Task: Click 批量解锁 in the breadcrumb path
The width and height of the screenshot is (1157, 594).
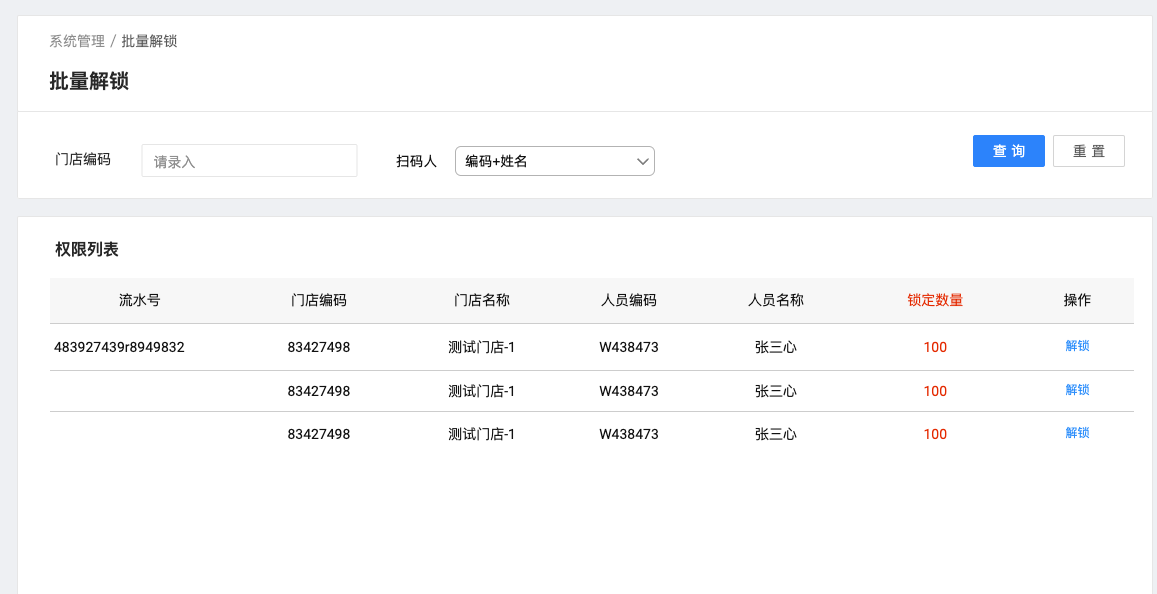Action: tap(149, 41)
